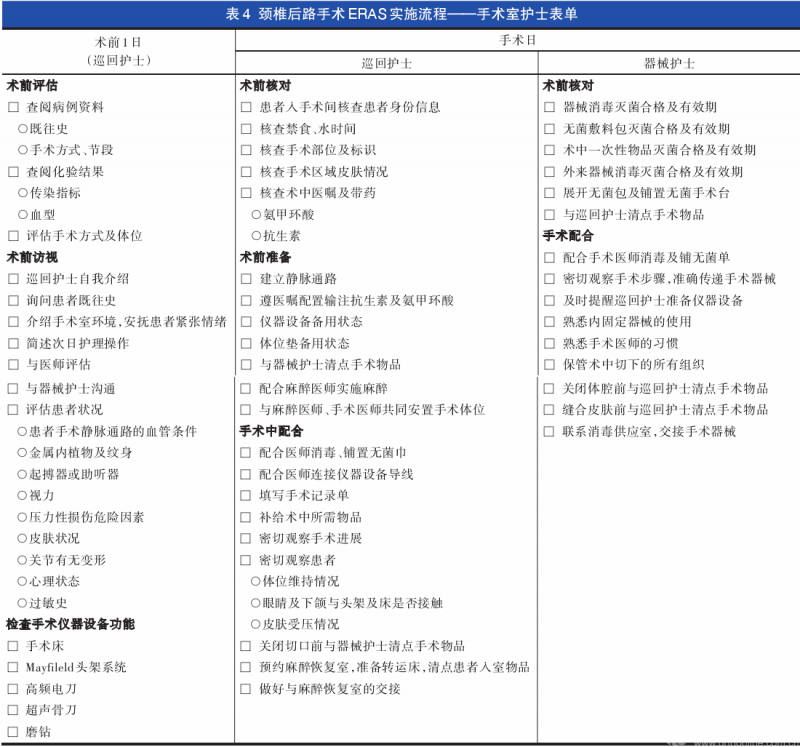Select the 既往史 radio circle

click(x=23, y=129)
